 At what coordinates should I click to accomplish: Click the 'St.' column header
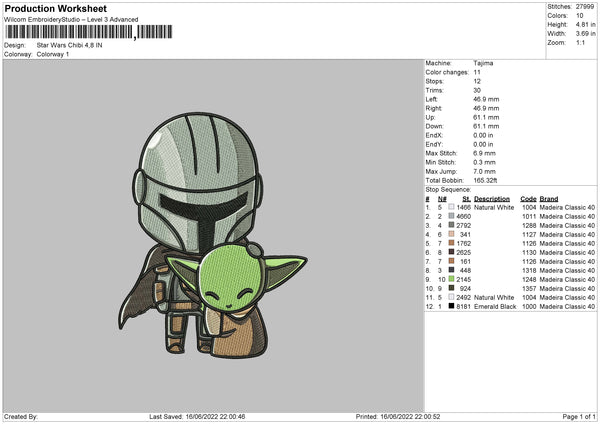[x=466, y=199]
